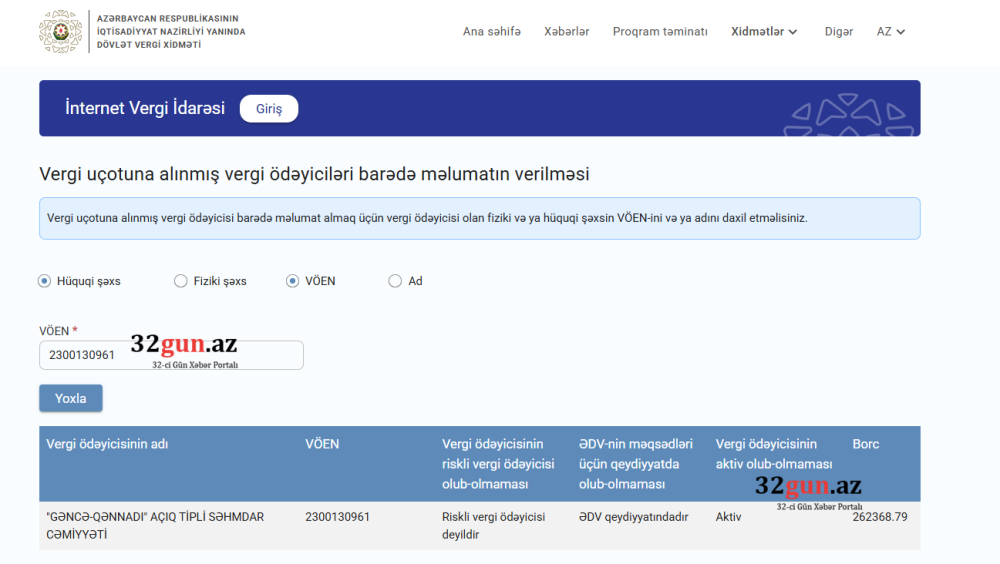
Task: Expand the Xidmətlər dropdown menu
Action: tap(764, 32)
